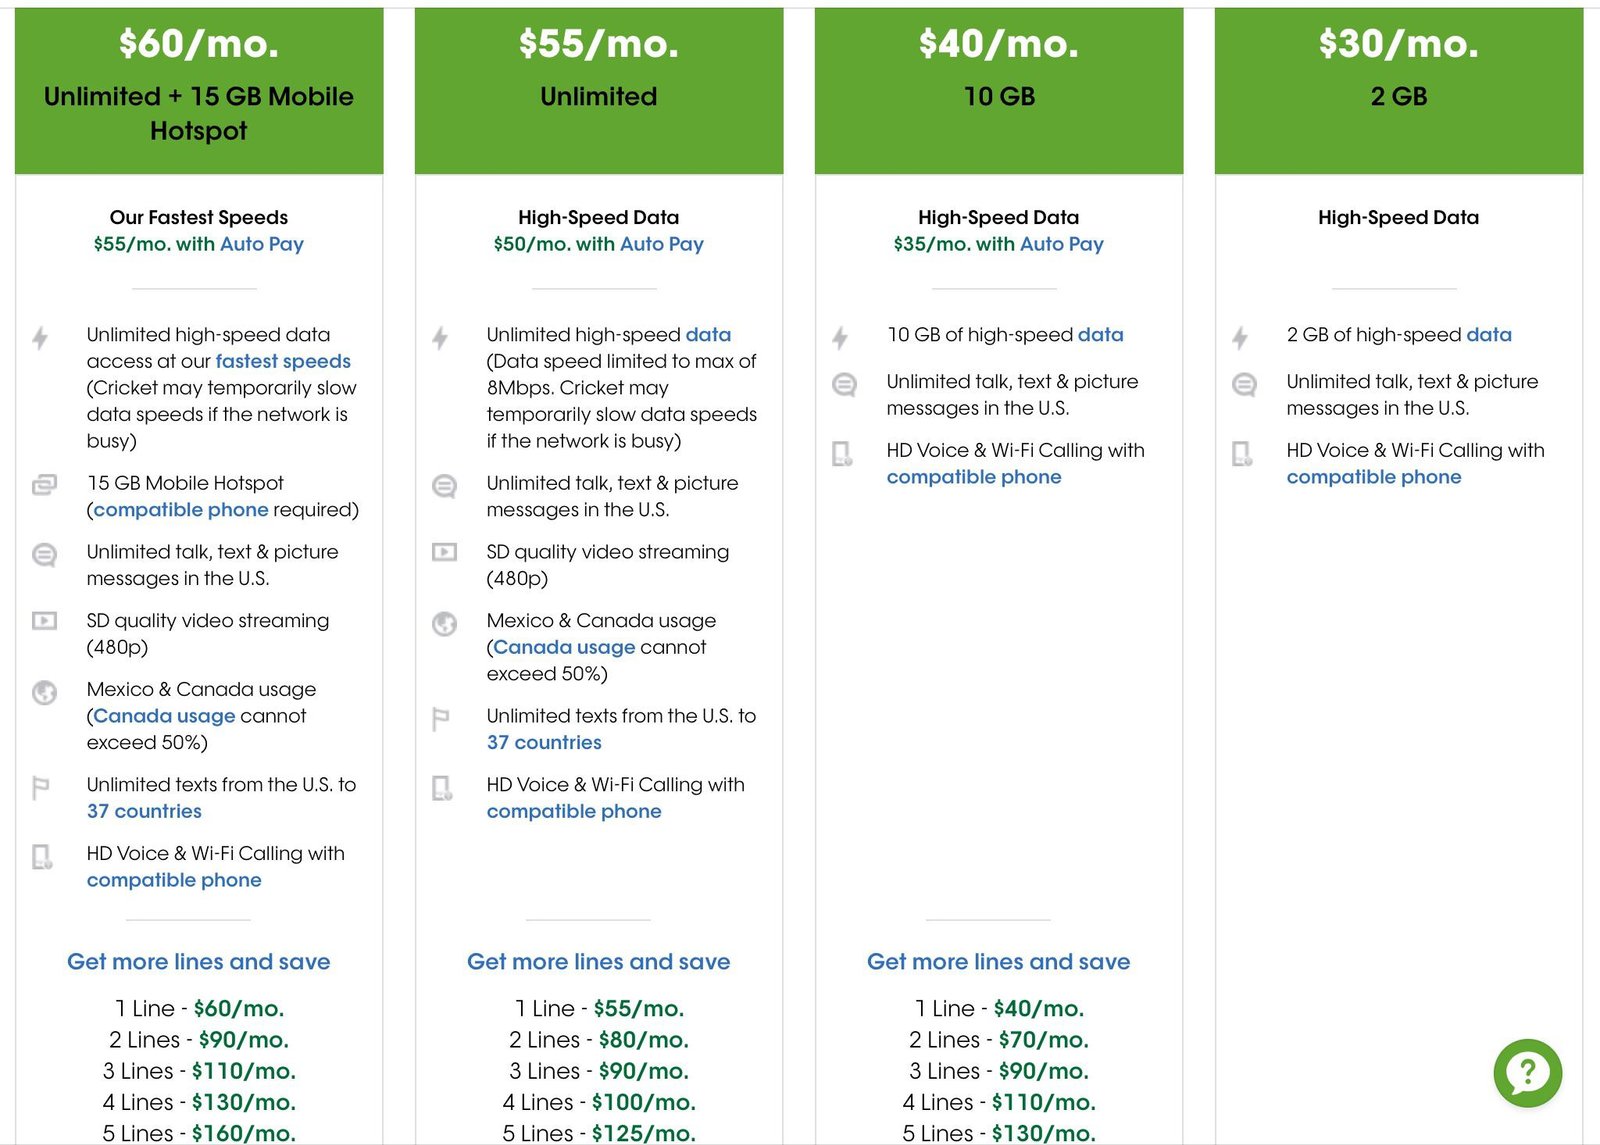Click flag icon in $60/mo. plan

click(41, 788)
